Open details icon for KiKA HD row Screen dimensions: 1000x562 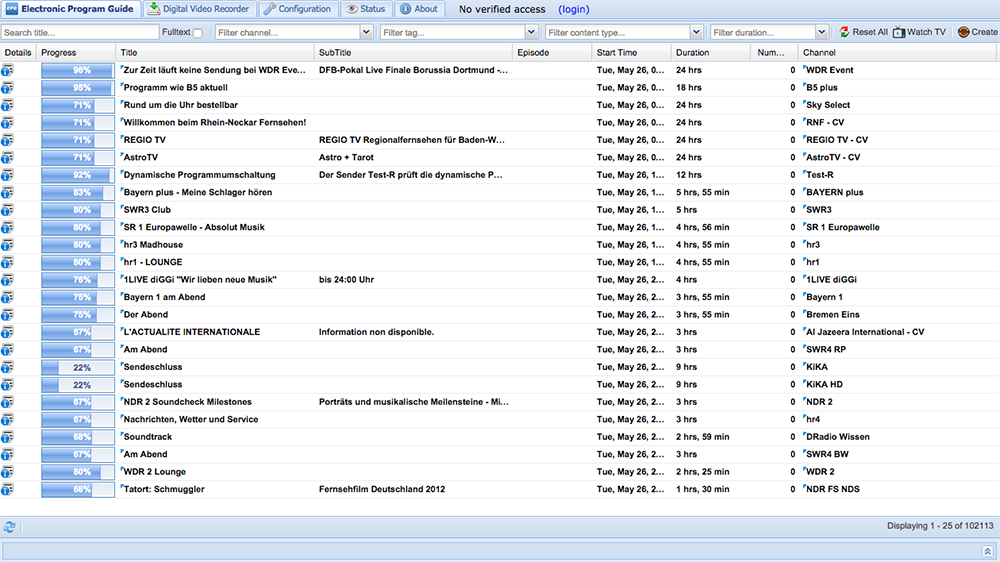click(x=7, y=385)
